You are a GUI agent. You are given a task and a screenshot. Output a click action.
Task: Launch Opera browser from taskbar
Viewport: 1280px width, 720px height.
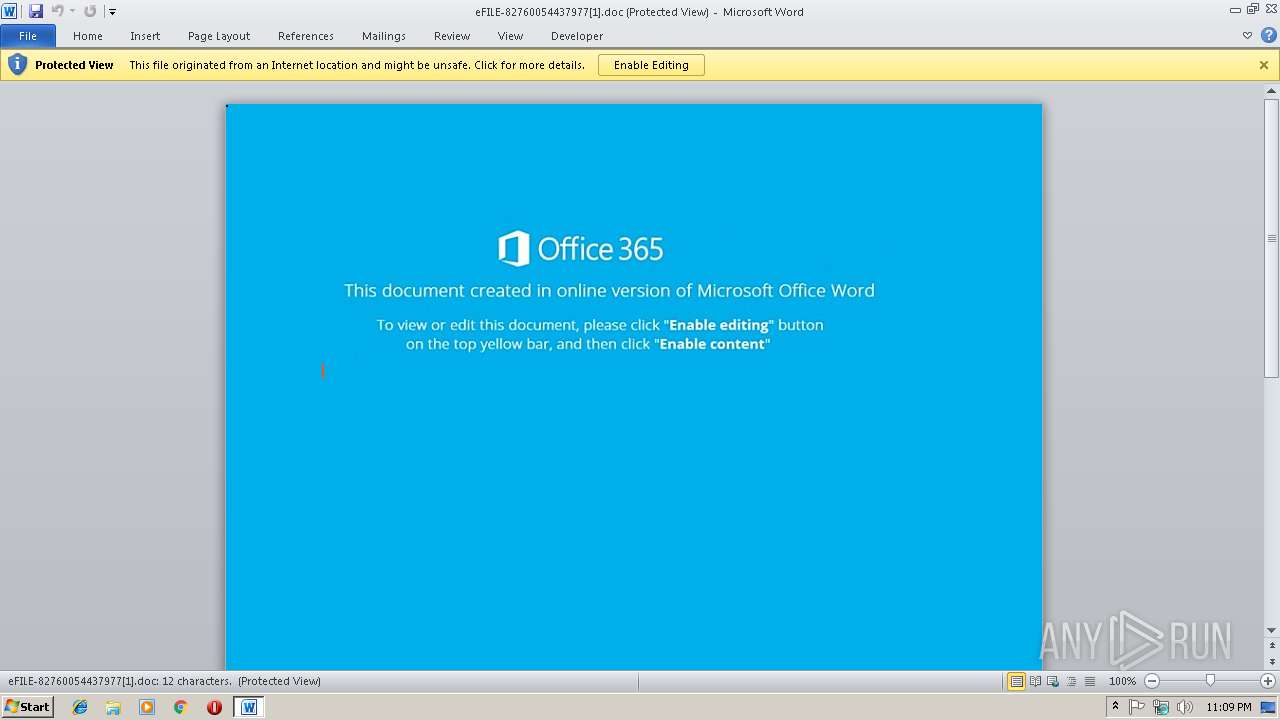(214, 707)
